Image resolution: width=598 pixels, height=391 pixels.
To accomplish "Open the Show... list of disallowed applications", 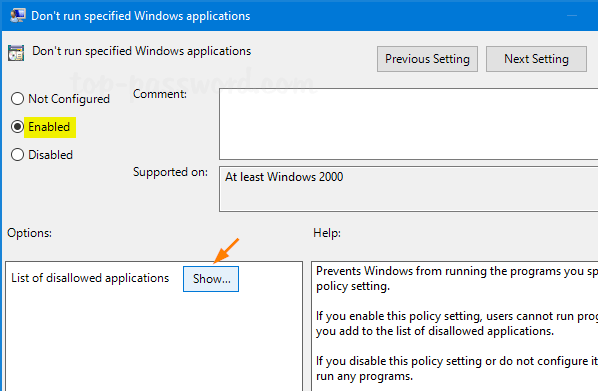I will coord(211,279).
